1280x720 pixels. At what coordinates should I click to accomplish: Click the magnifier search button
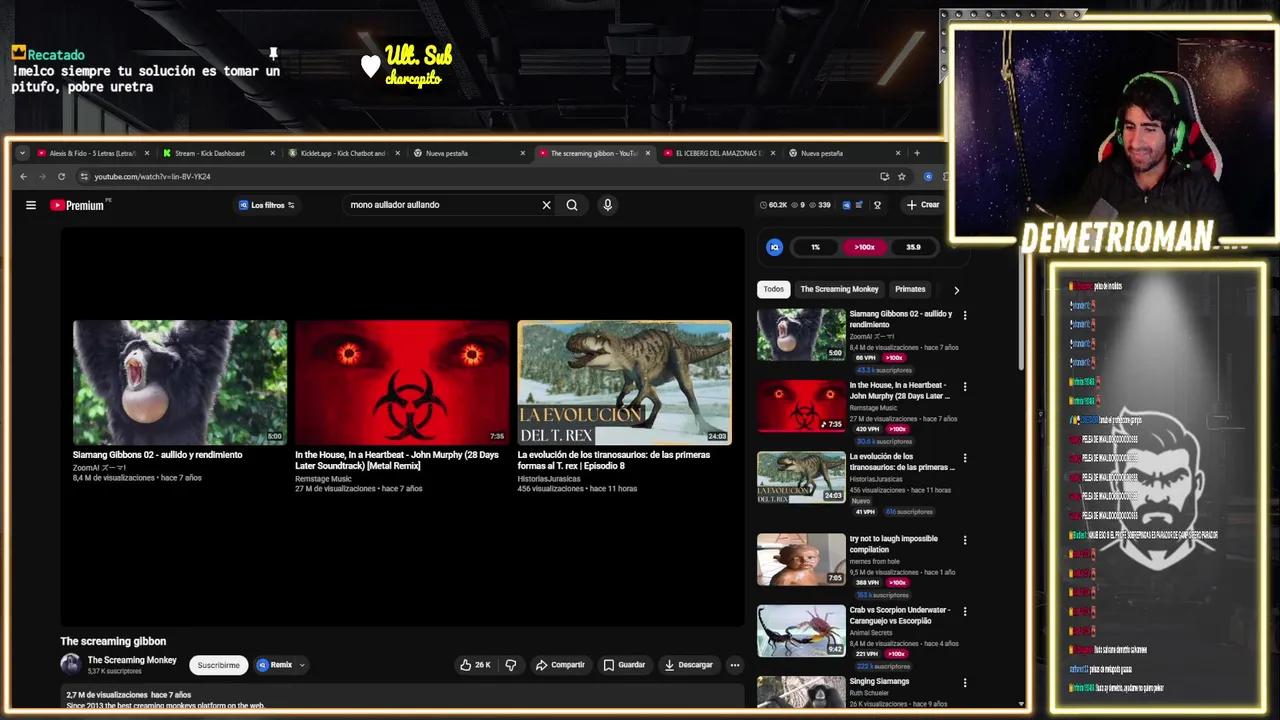(572, 205)
